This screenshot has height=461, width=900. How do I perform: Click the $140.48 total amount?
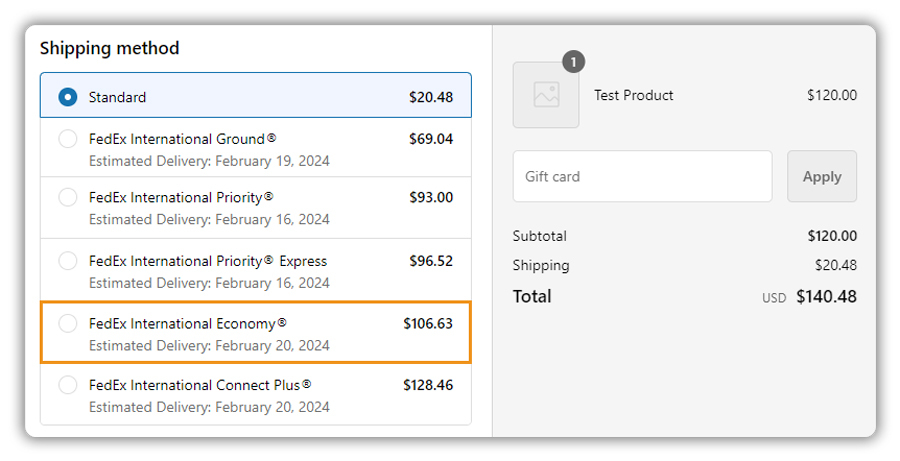tap(826, 296)
